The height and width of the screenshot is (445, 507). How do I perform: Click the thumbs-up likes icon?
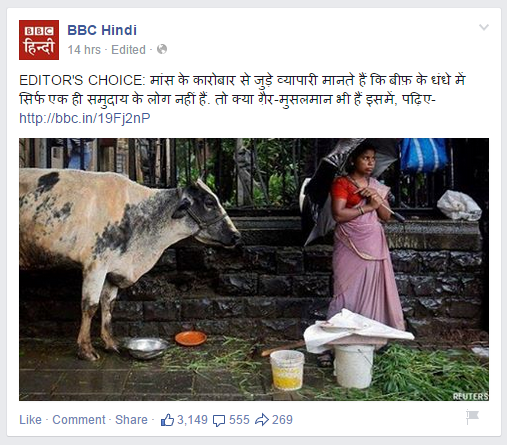click(167, 420)
